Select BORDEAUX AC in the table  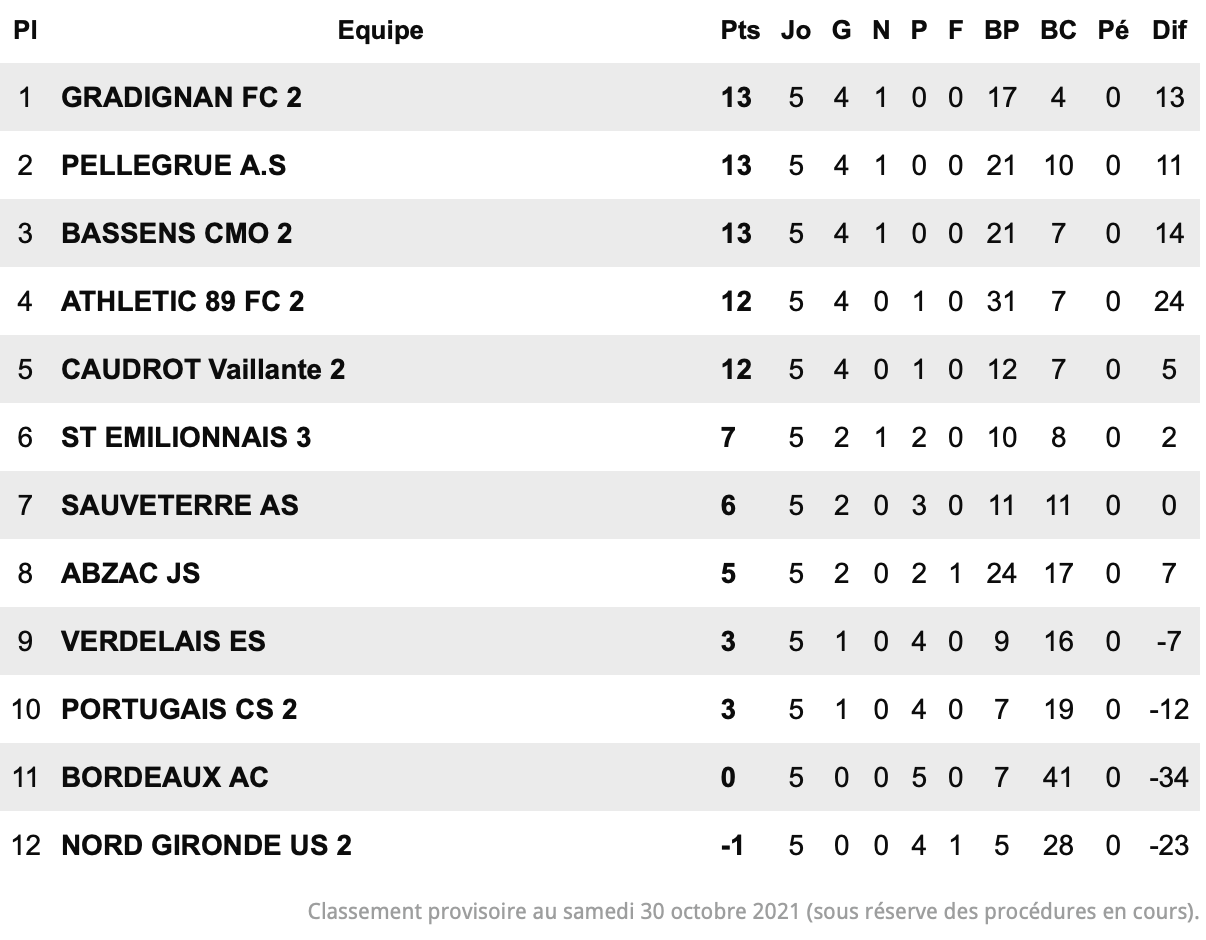[x=165, y=777]
